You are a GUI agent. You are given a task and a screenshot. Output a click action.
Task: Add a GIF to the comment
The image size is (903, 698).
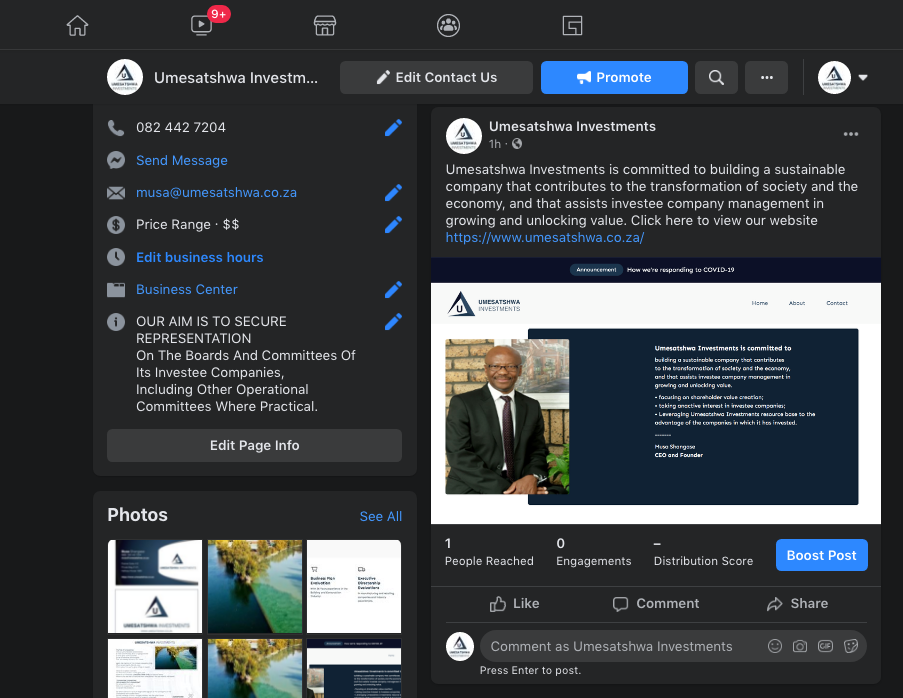[825, 646]
